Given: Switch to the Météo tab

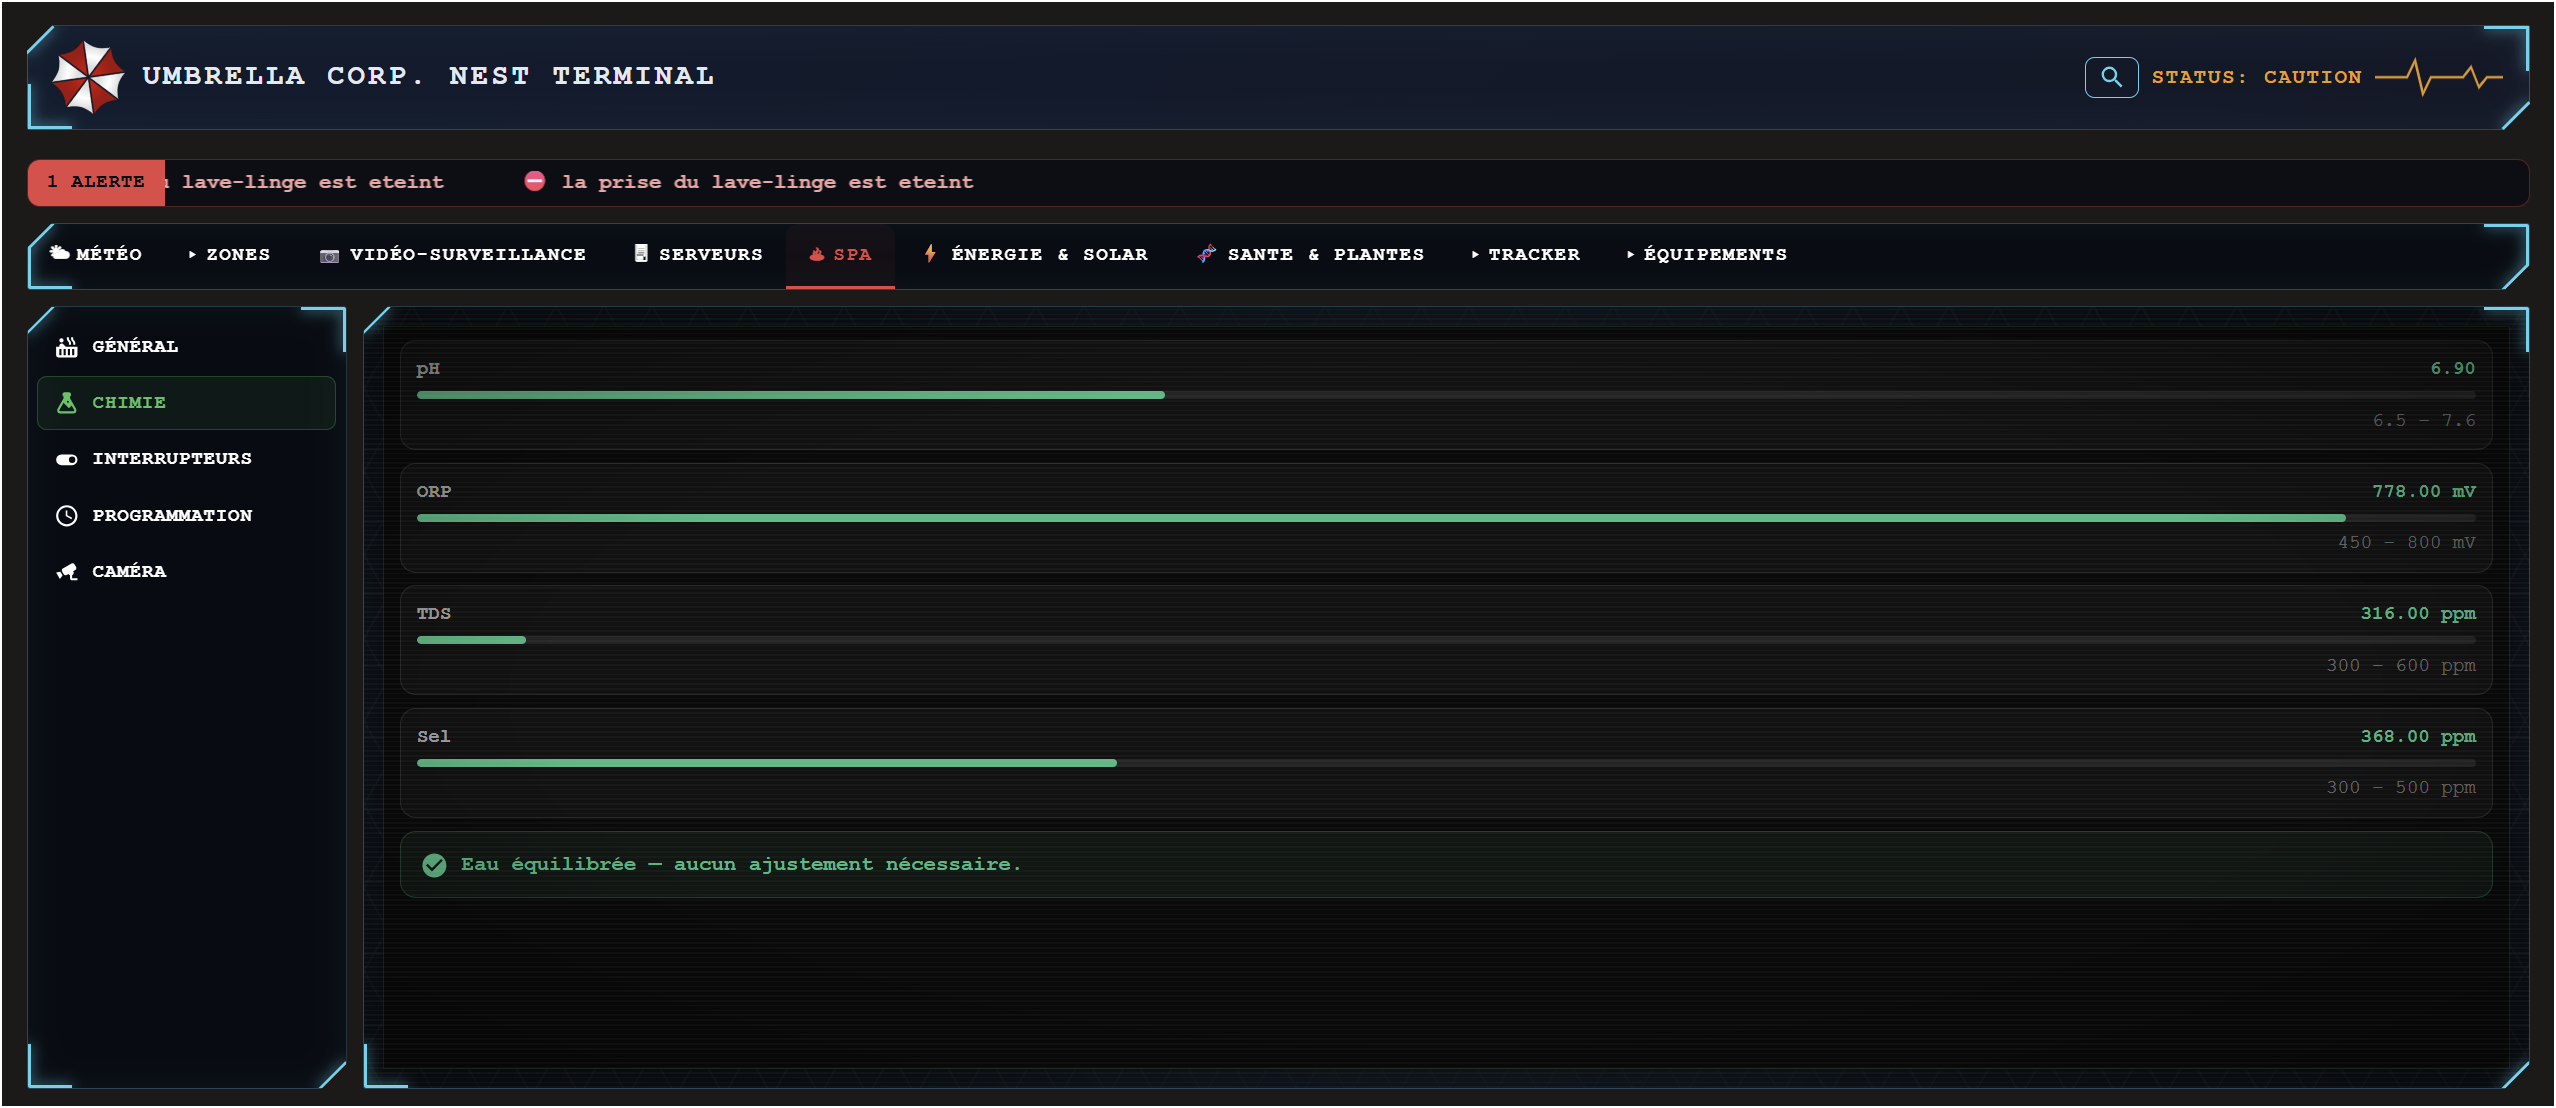Looking at the screenshot, I should pyautogui.click(x=97, y=254).
